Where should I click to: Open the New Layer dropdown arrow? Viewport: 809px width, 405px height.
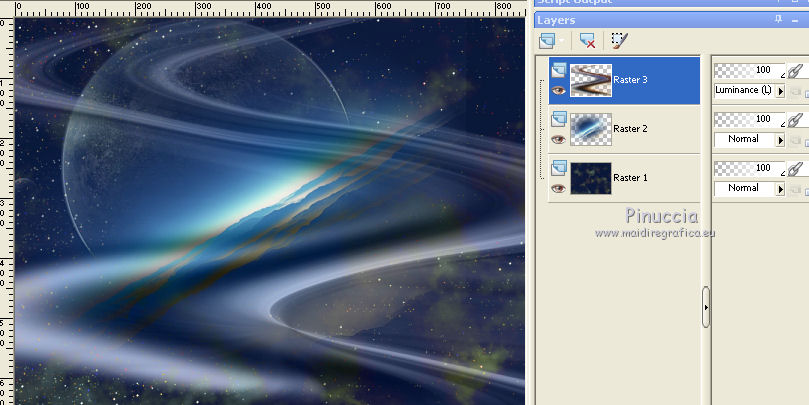coord(561,41)
